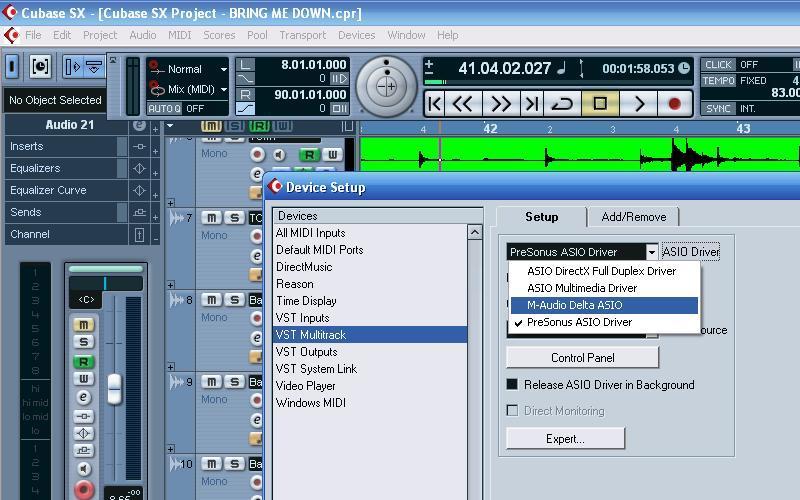This screenshot has width=800, height=500.
Task: Click the global Solo [S] button
Action: click(235, 126)
